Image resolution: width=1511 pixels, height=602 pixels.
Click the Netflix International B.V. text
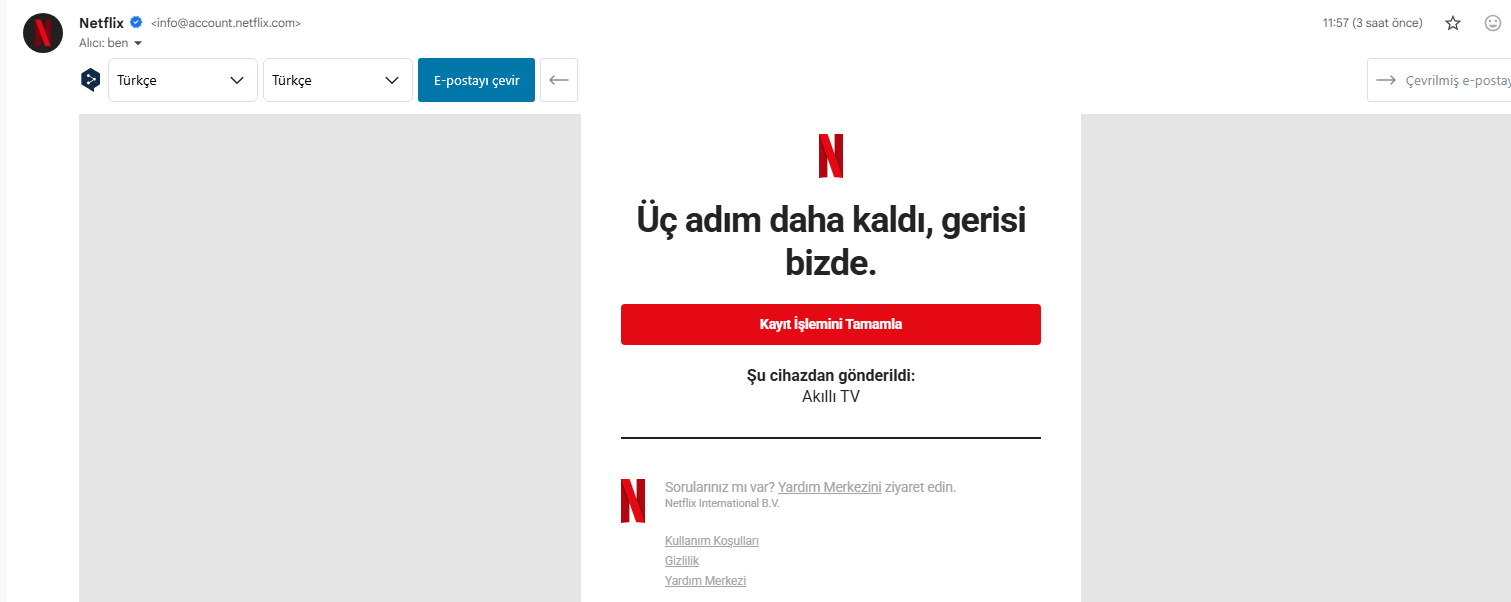pyautogui.click(x=722, y=503)
